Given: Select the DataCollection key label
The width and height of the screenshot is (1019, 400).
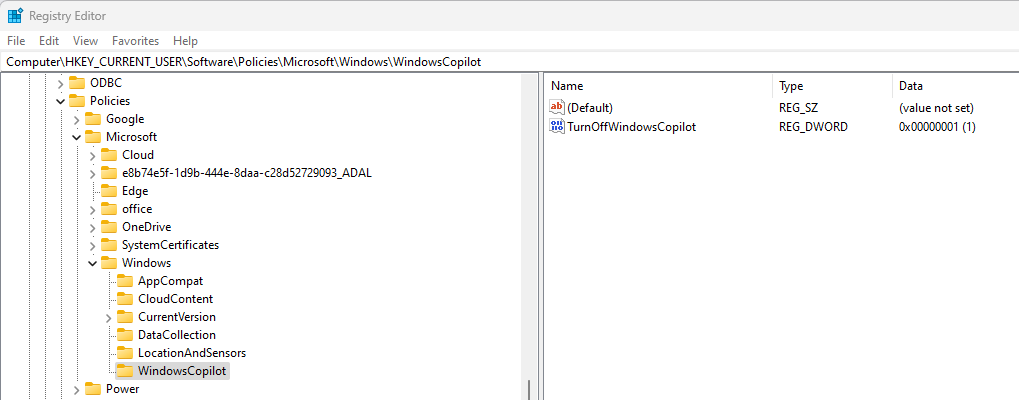Looking at the screenshot, I should (x=177, y=334).
